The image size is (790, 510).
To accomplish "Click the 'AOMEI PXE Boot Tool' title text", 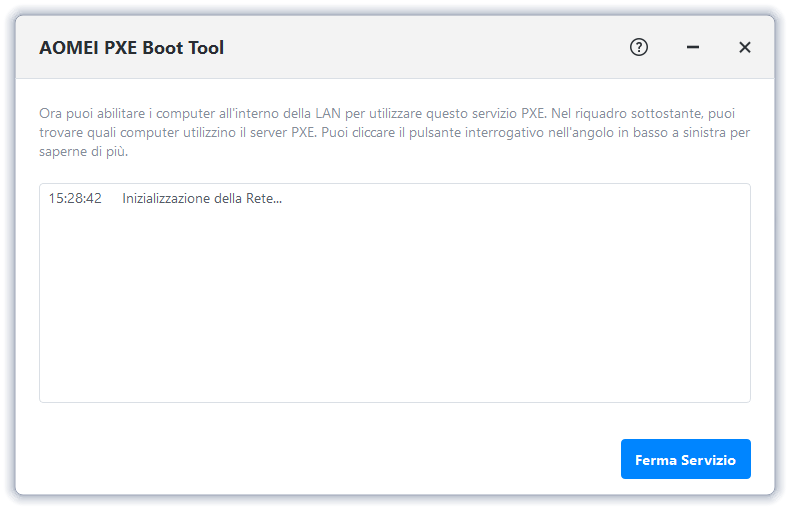I will point(131,48).
